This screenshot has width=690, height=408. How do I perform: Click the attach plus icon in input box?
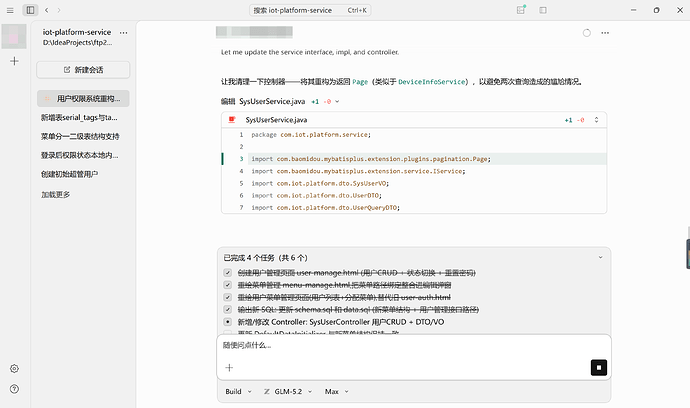coord(229,368)
